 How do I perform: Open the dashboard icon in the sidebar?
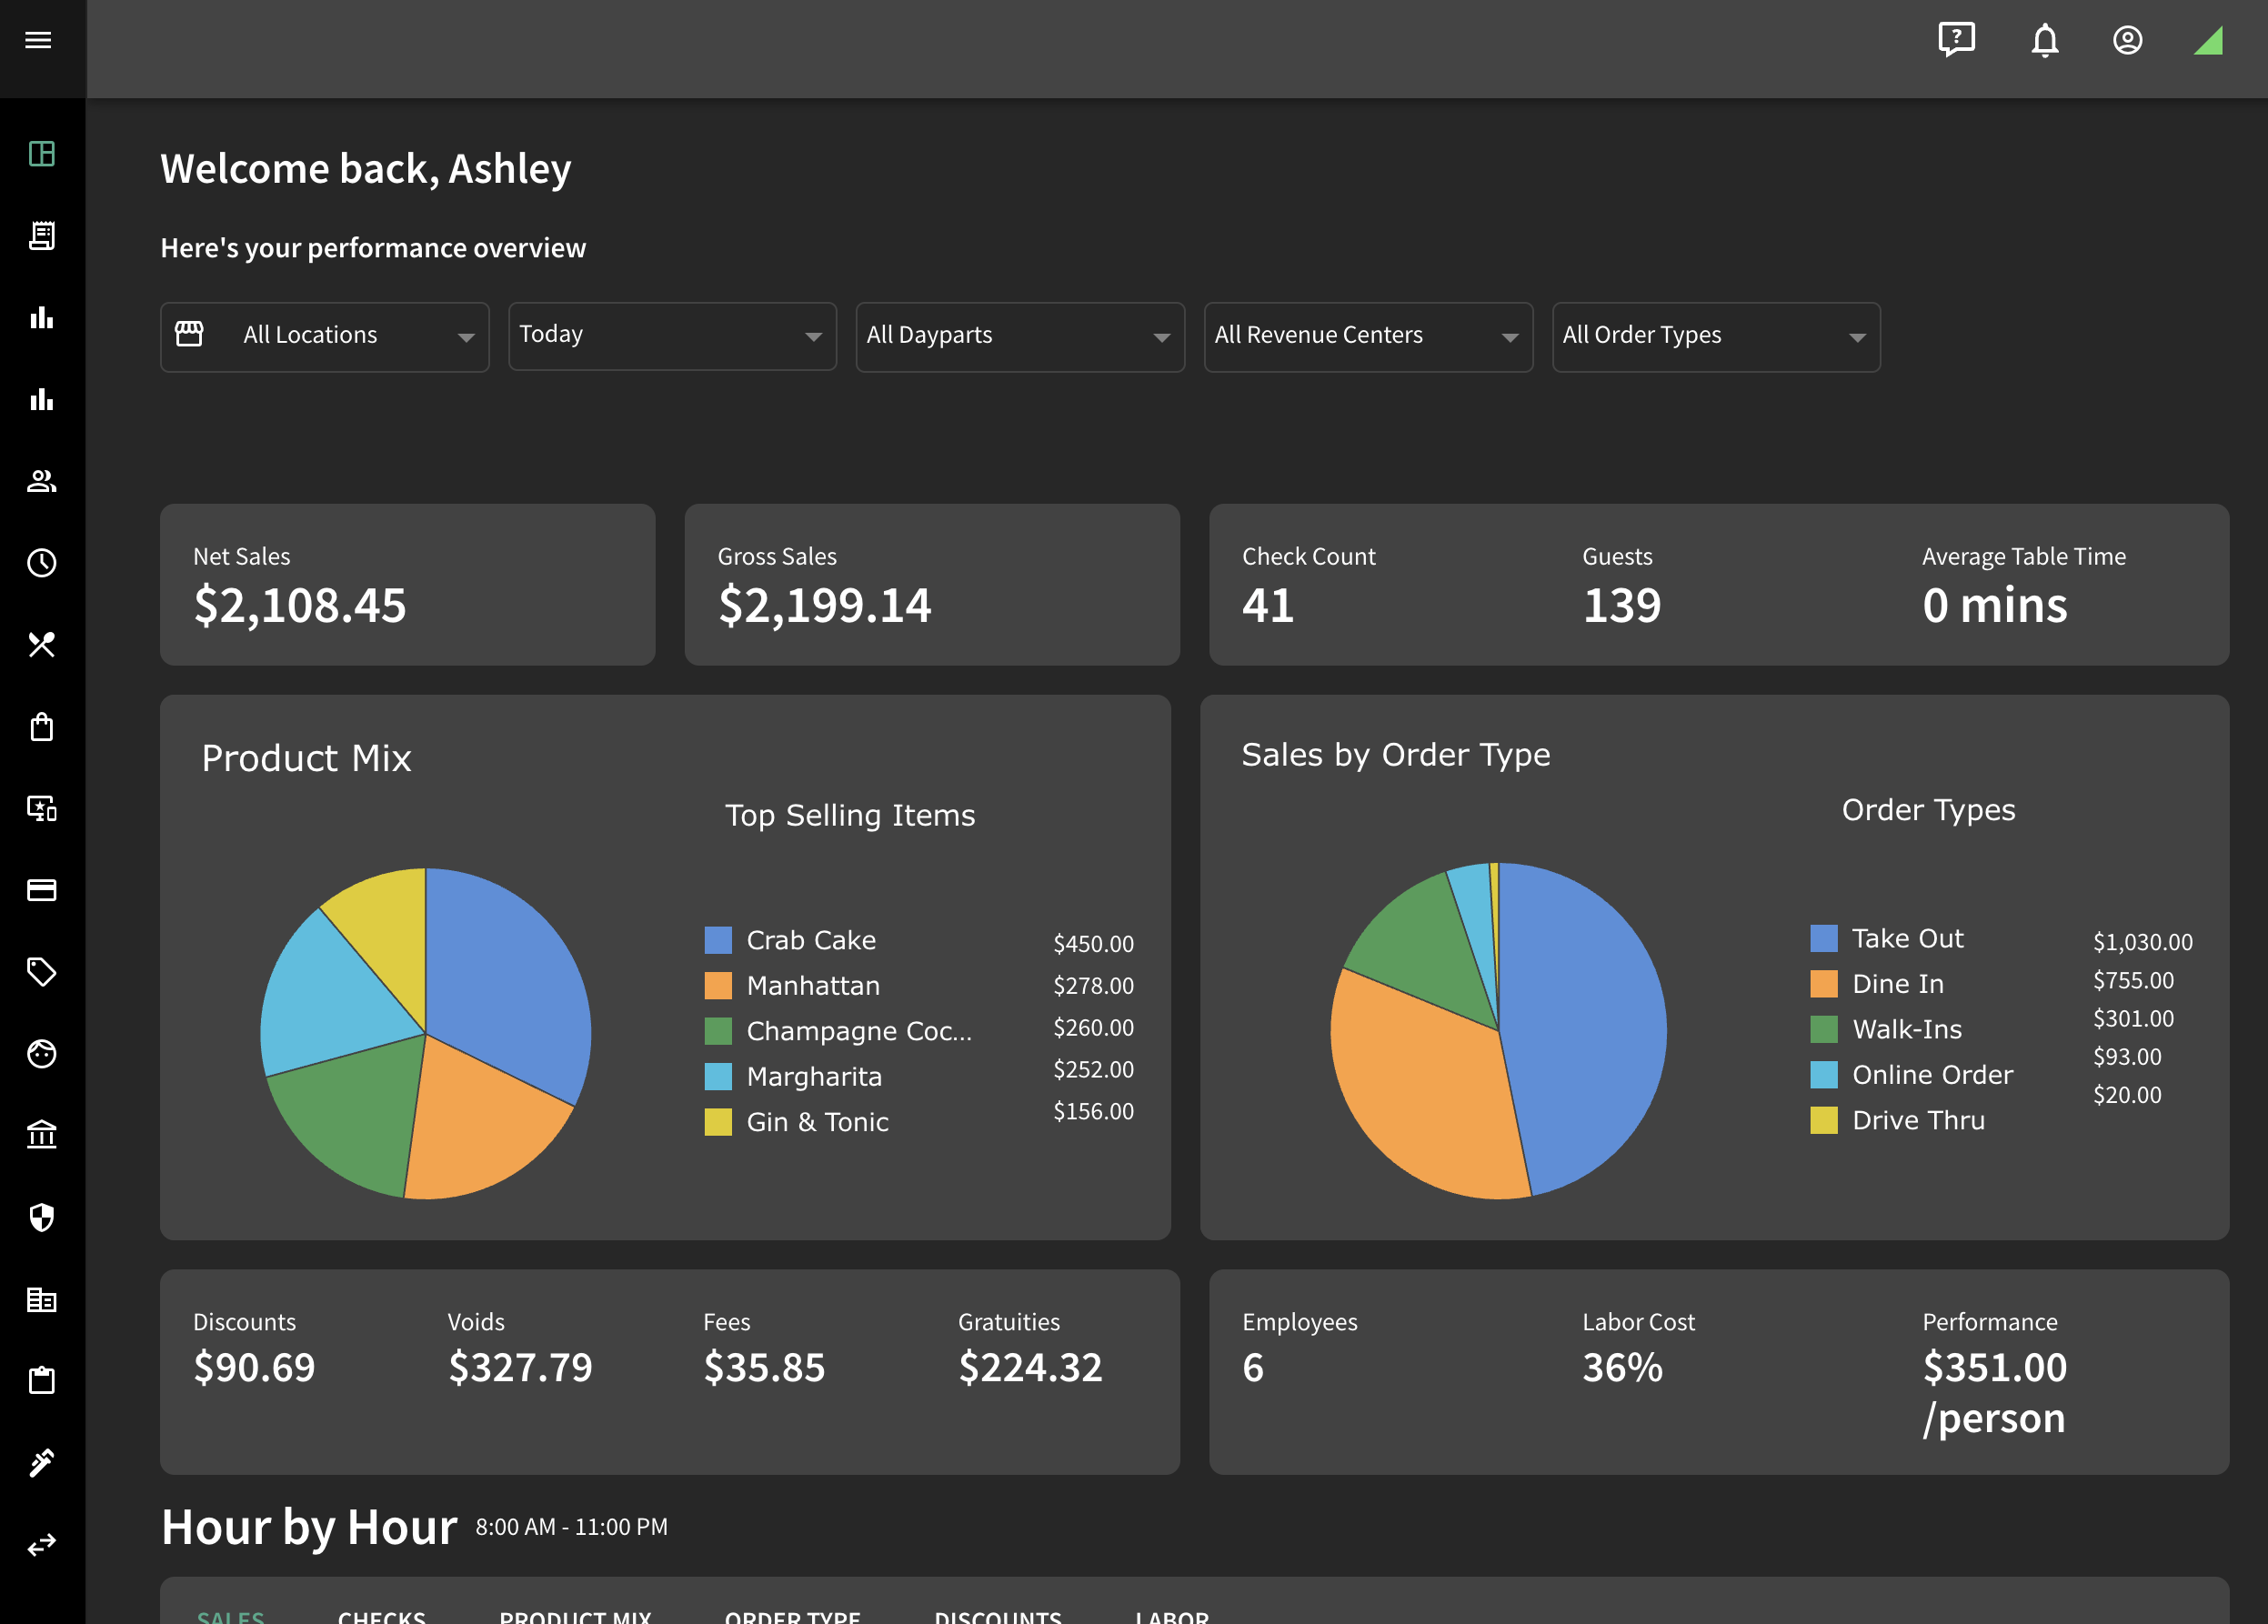point(42,153)
